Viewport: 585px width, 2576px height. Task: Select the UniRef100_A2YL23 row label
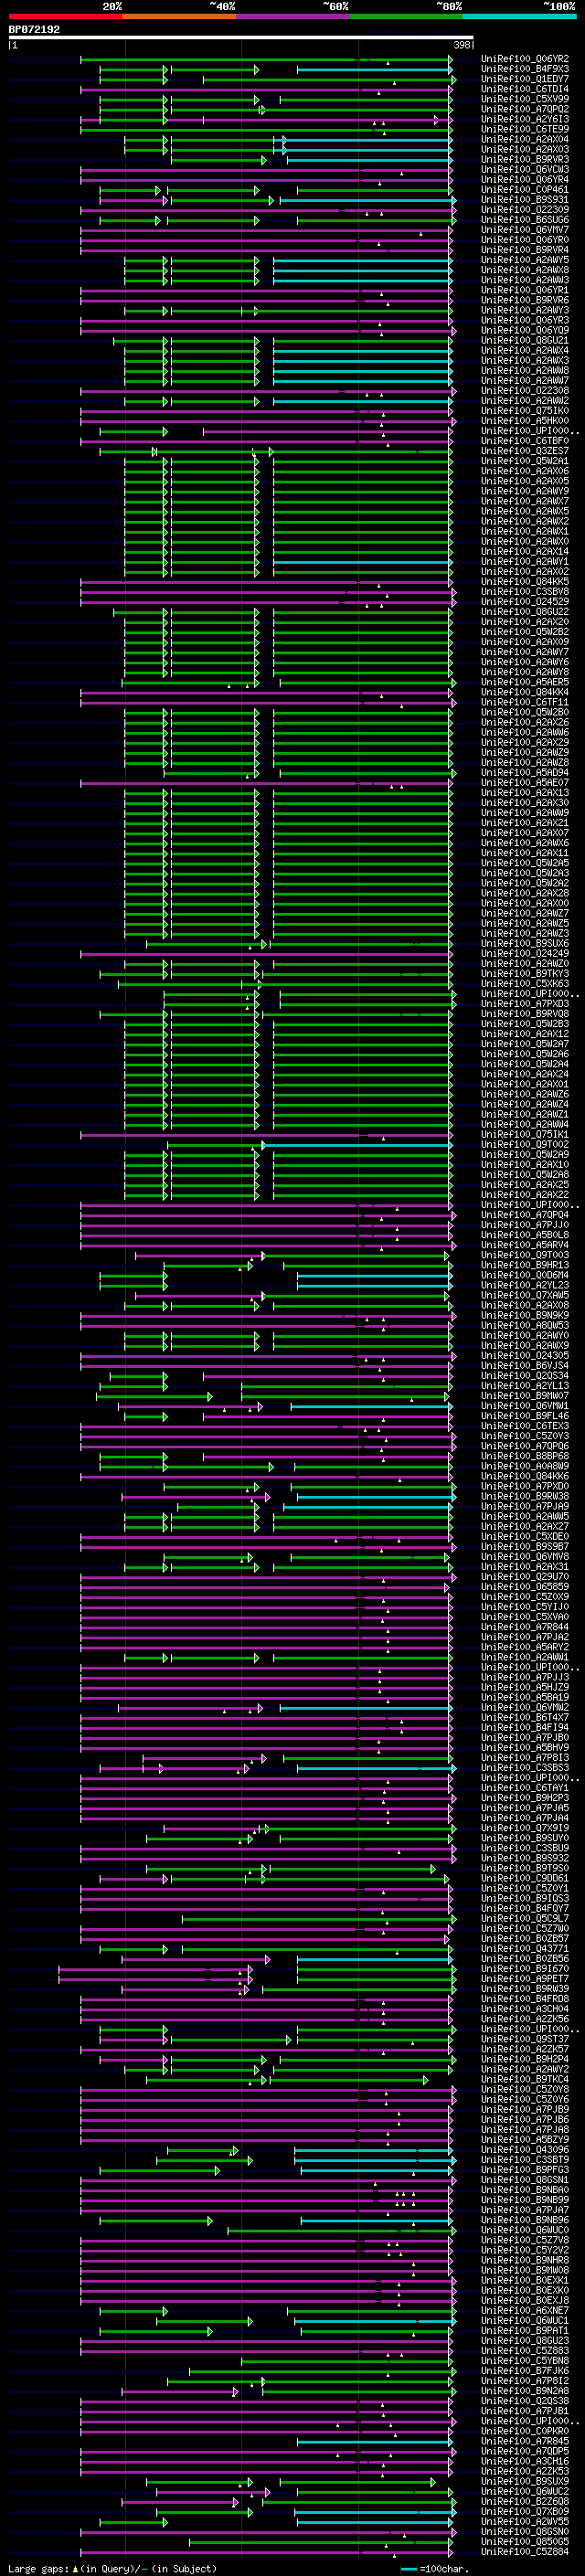tap(525, 1285)
